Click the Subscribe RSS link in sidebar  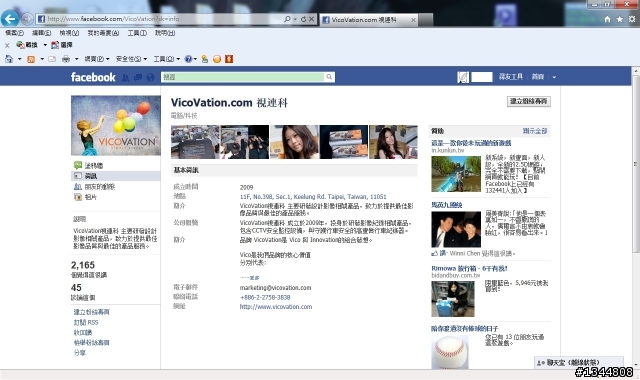(x=86, y=322)
